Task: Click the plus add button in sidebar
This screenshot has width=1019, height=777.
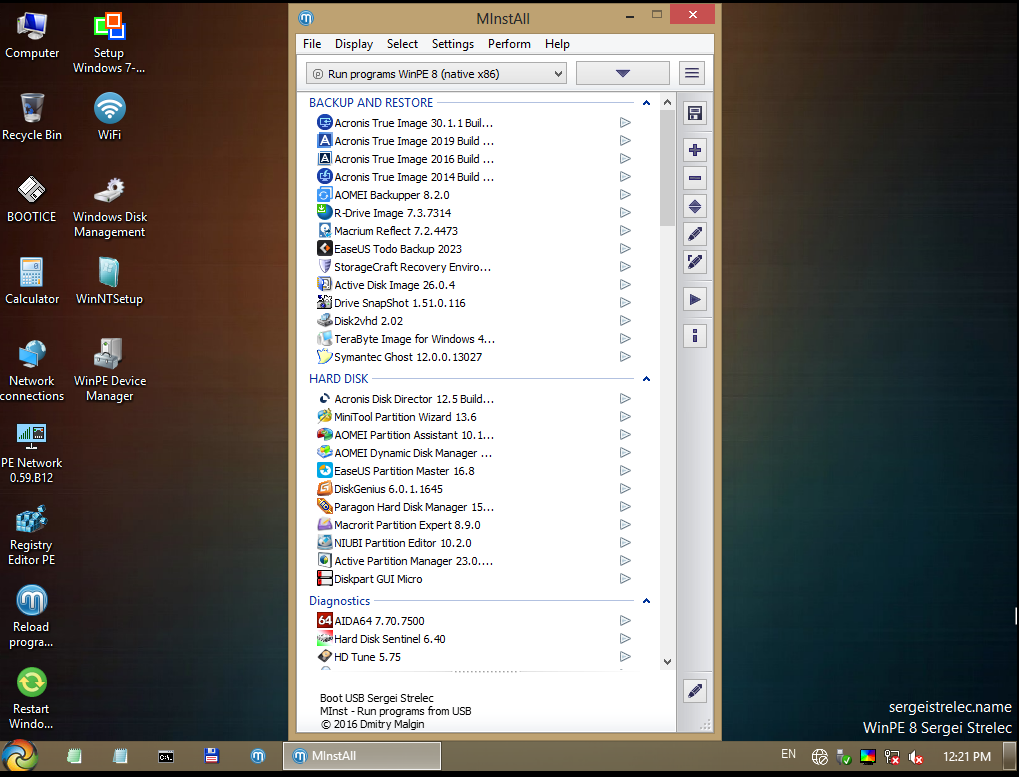Action: point(695,151)
